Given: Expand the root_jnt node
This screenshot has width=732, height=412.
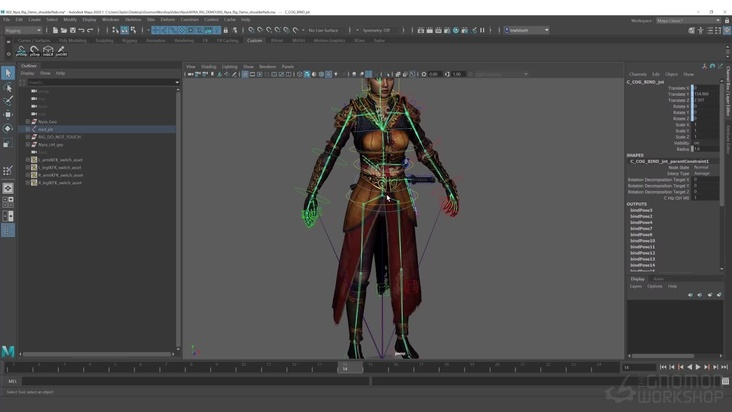Looking at the screenshot, I should 28,129.
